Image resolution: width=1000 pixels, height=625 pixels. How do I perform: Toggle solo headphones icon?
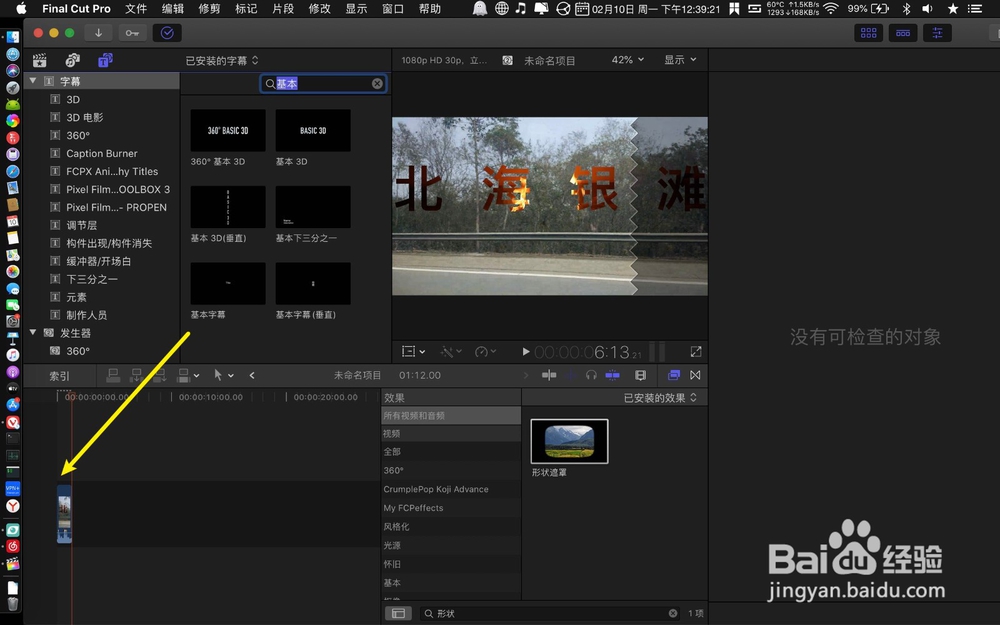coord(591,375)
